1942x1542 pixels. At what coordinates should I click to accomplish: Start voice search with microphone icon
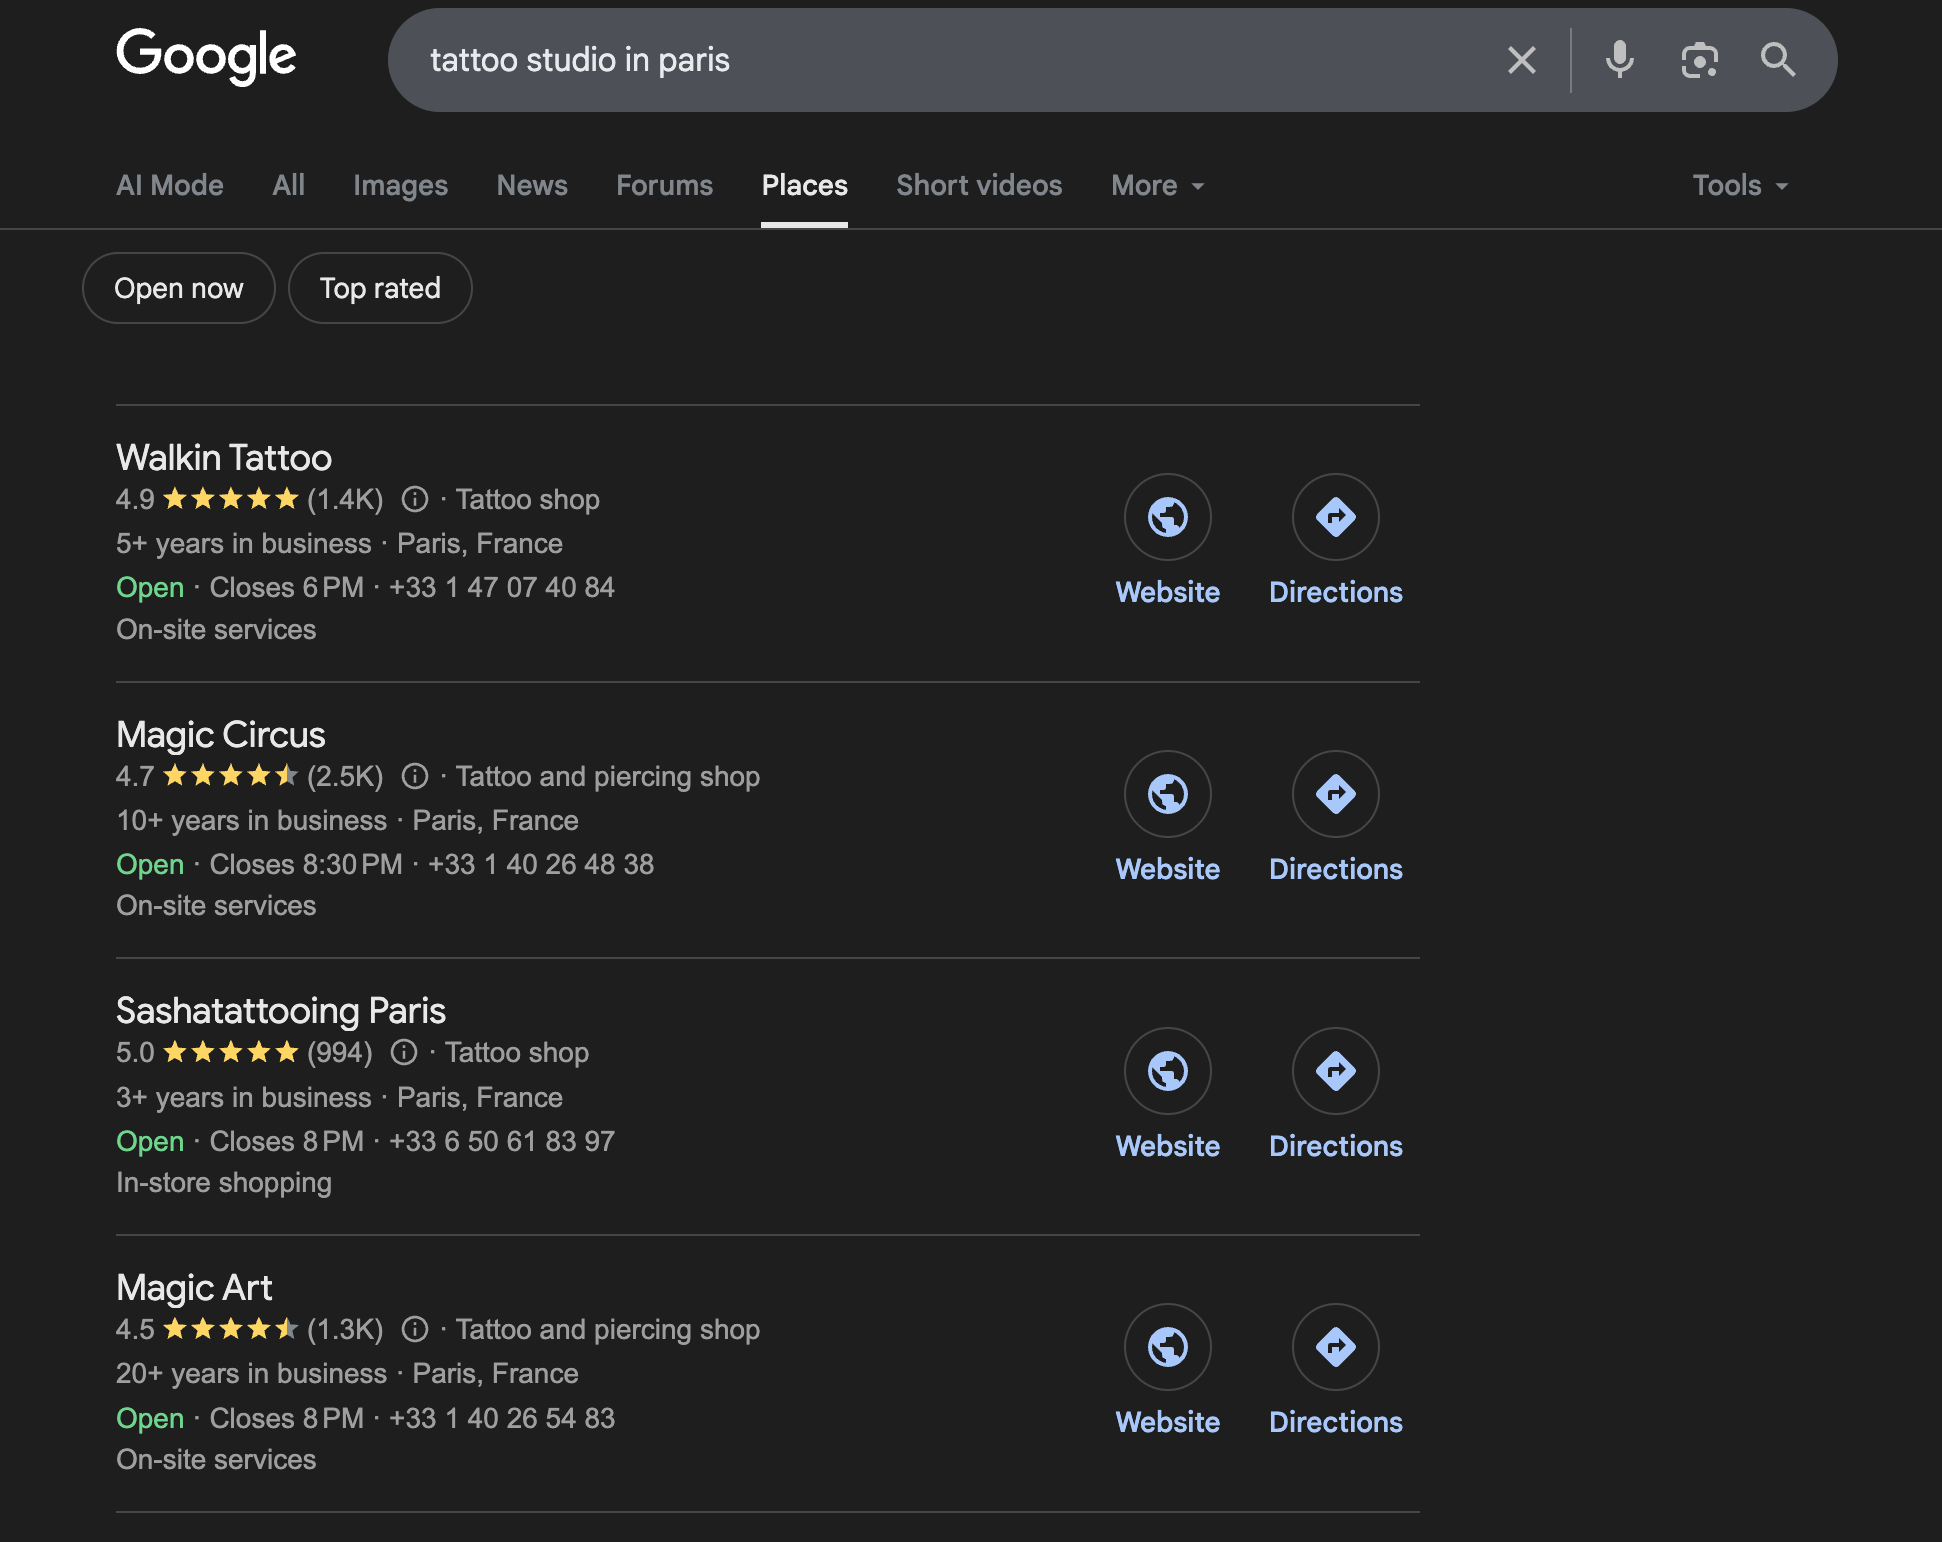1619,60
